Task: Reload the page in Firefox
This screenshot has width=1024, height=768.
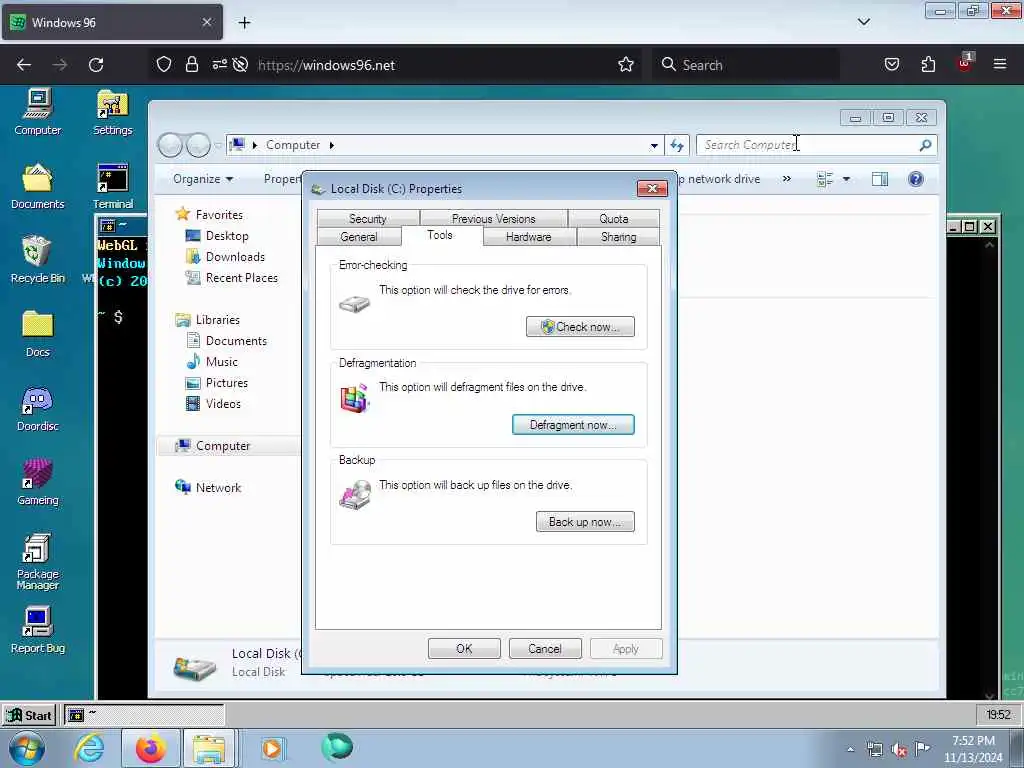Action: click(96, 65)
